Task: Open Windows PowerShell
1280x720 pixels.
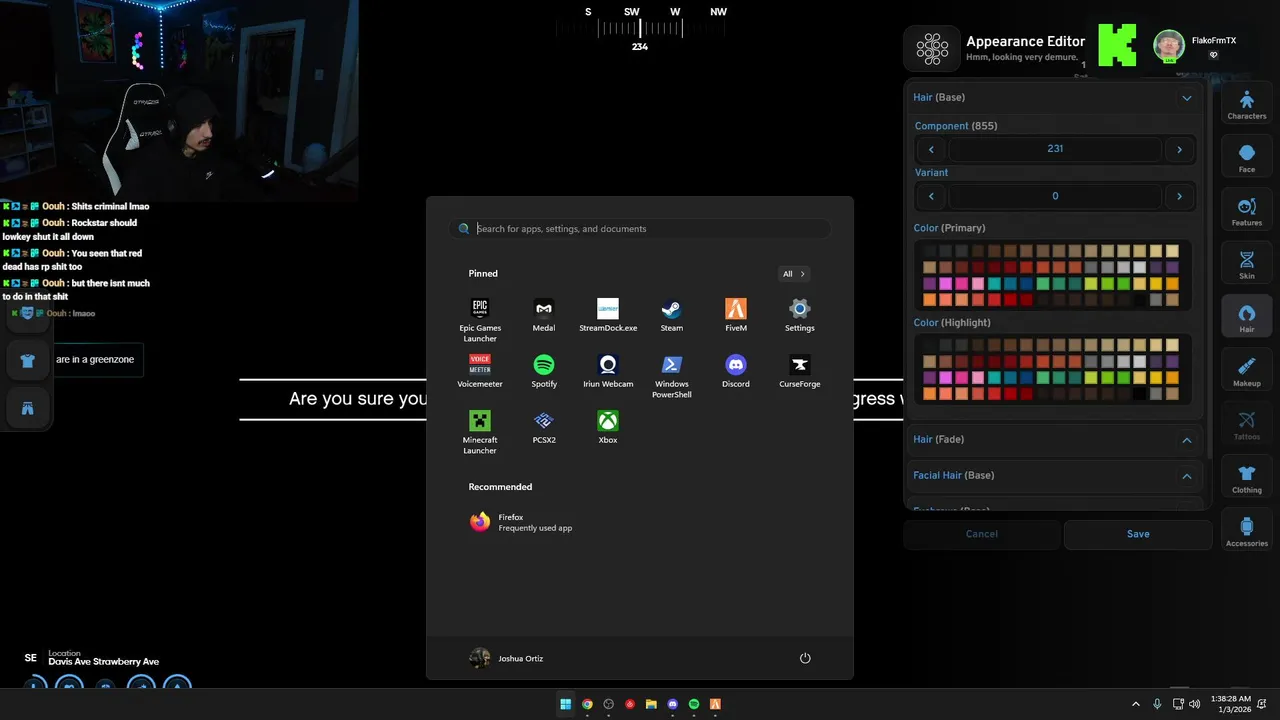Action: click(x=672, y=375)
